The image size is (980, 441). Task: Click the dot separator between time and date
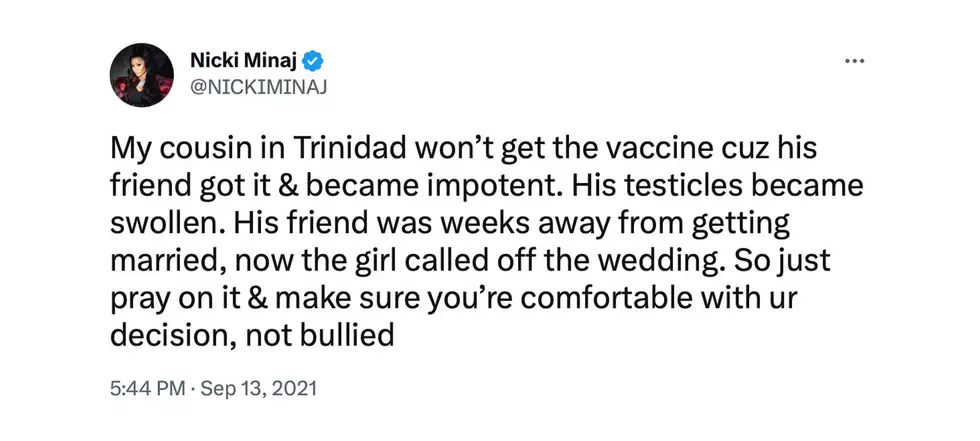tap(192, 390)
